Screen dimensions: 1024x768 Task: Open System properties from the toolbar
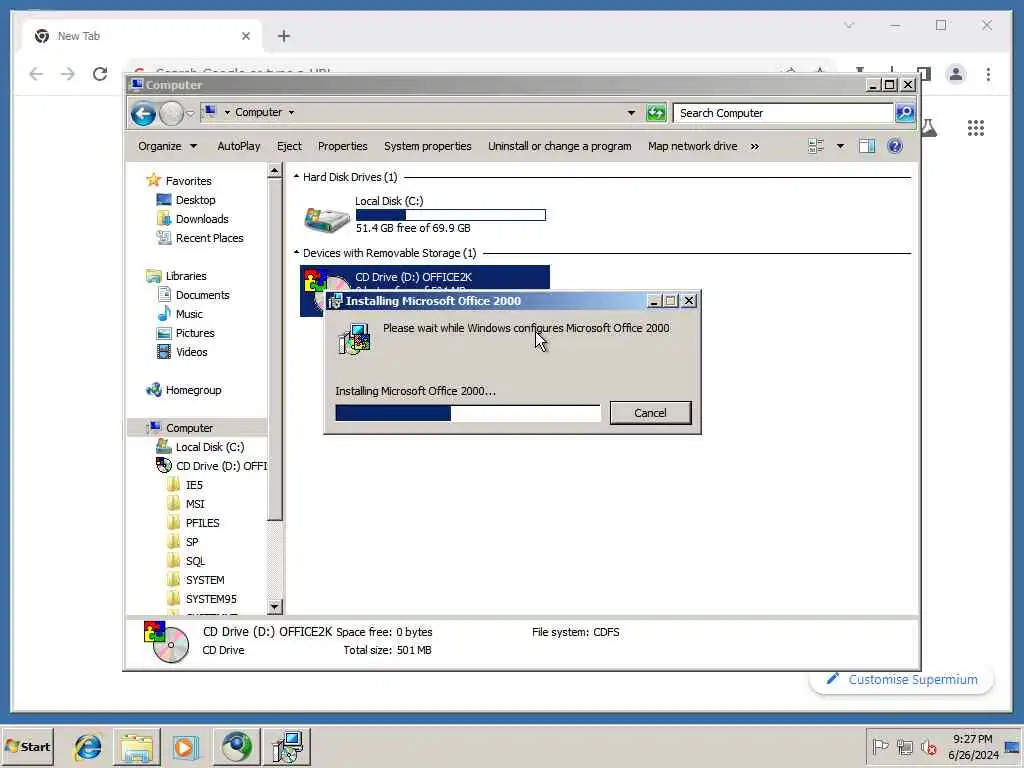click(428, 146)
